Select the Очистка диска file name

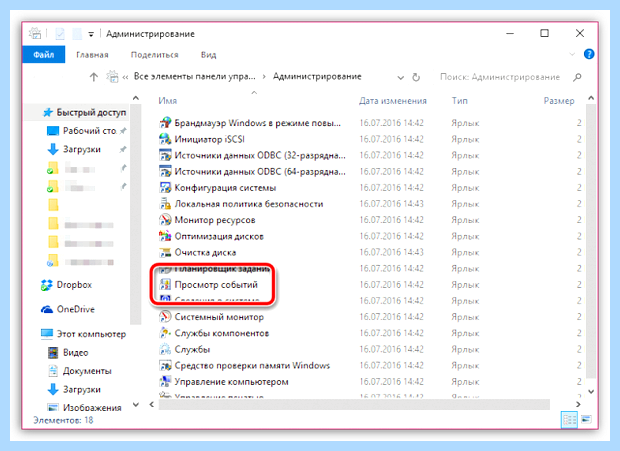click(x=206, y=252)
